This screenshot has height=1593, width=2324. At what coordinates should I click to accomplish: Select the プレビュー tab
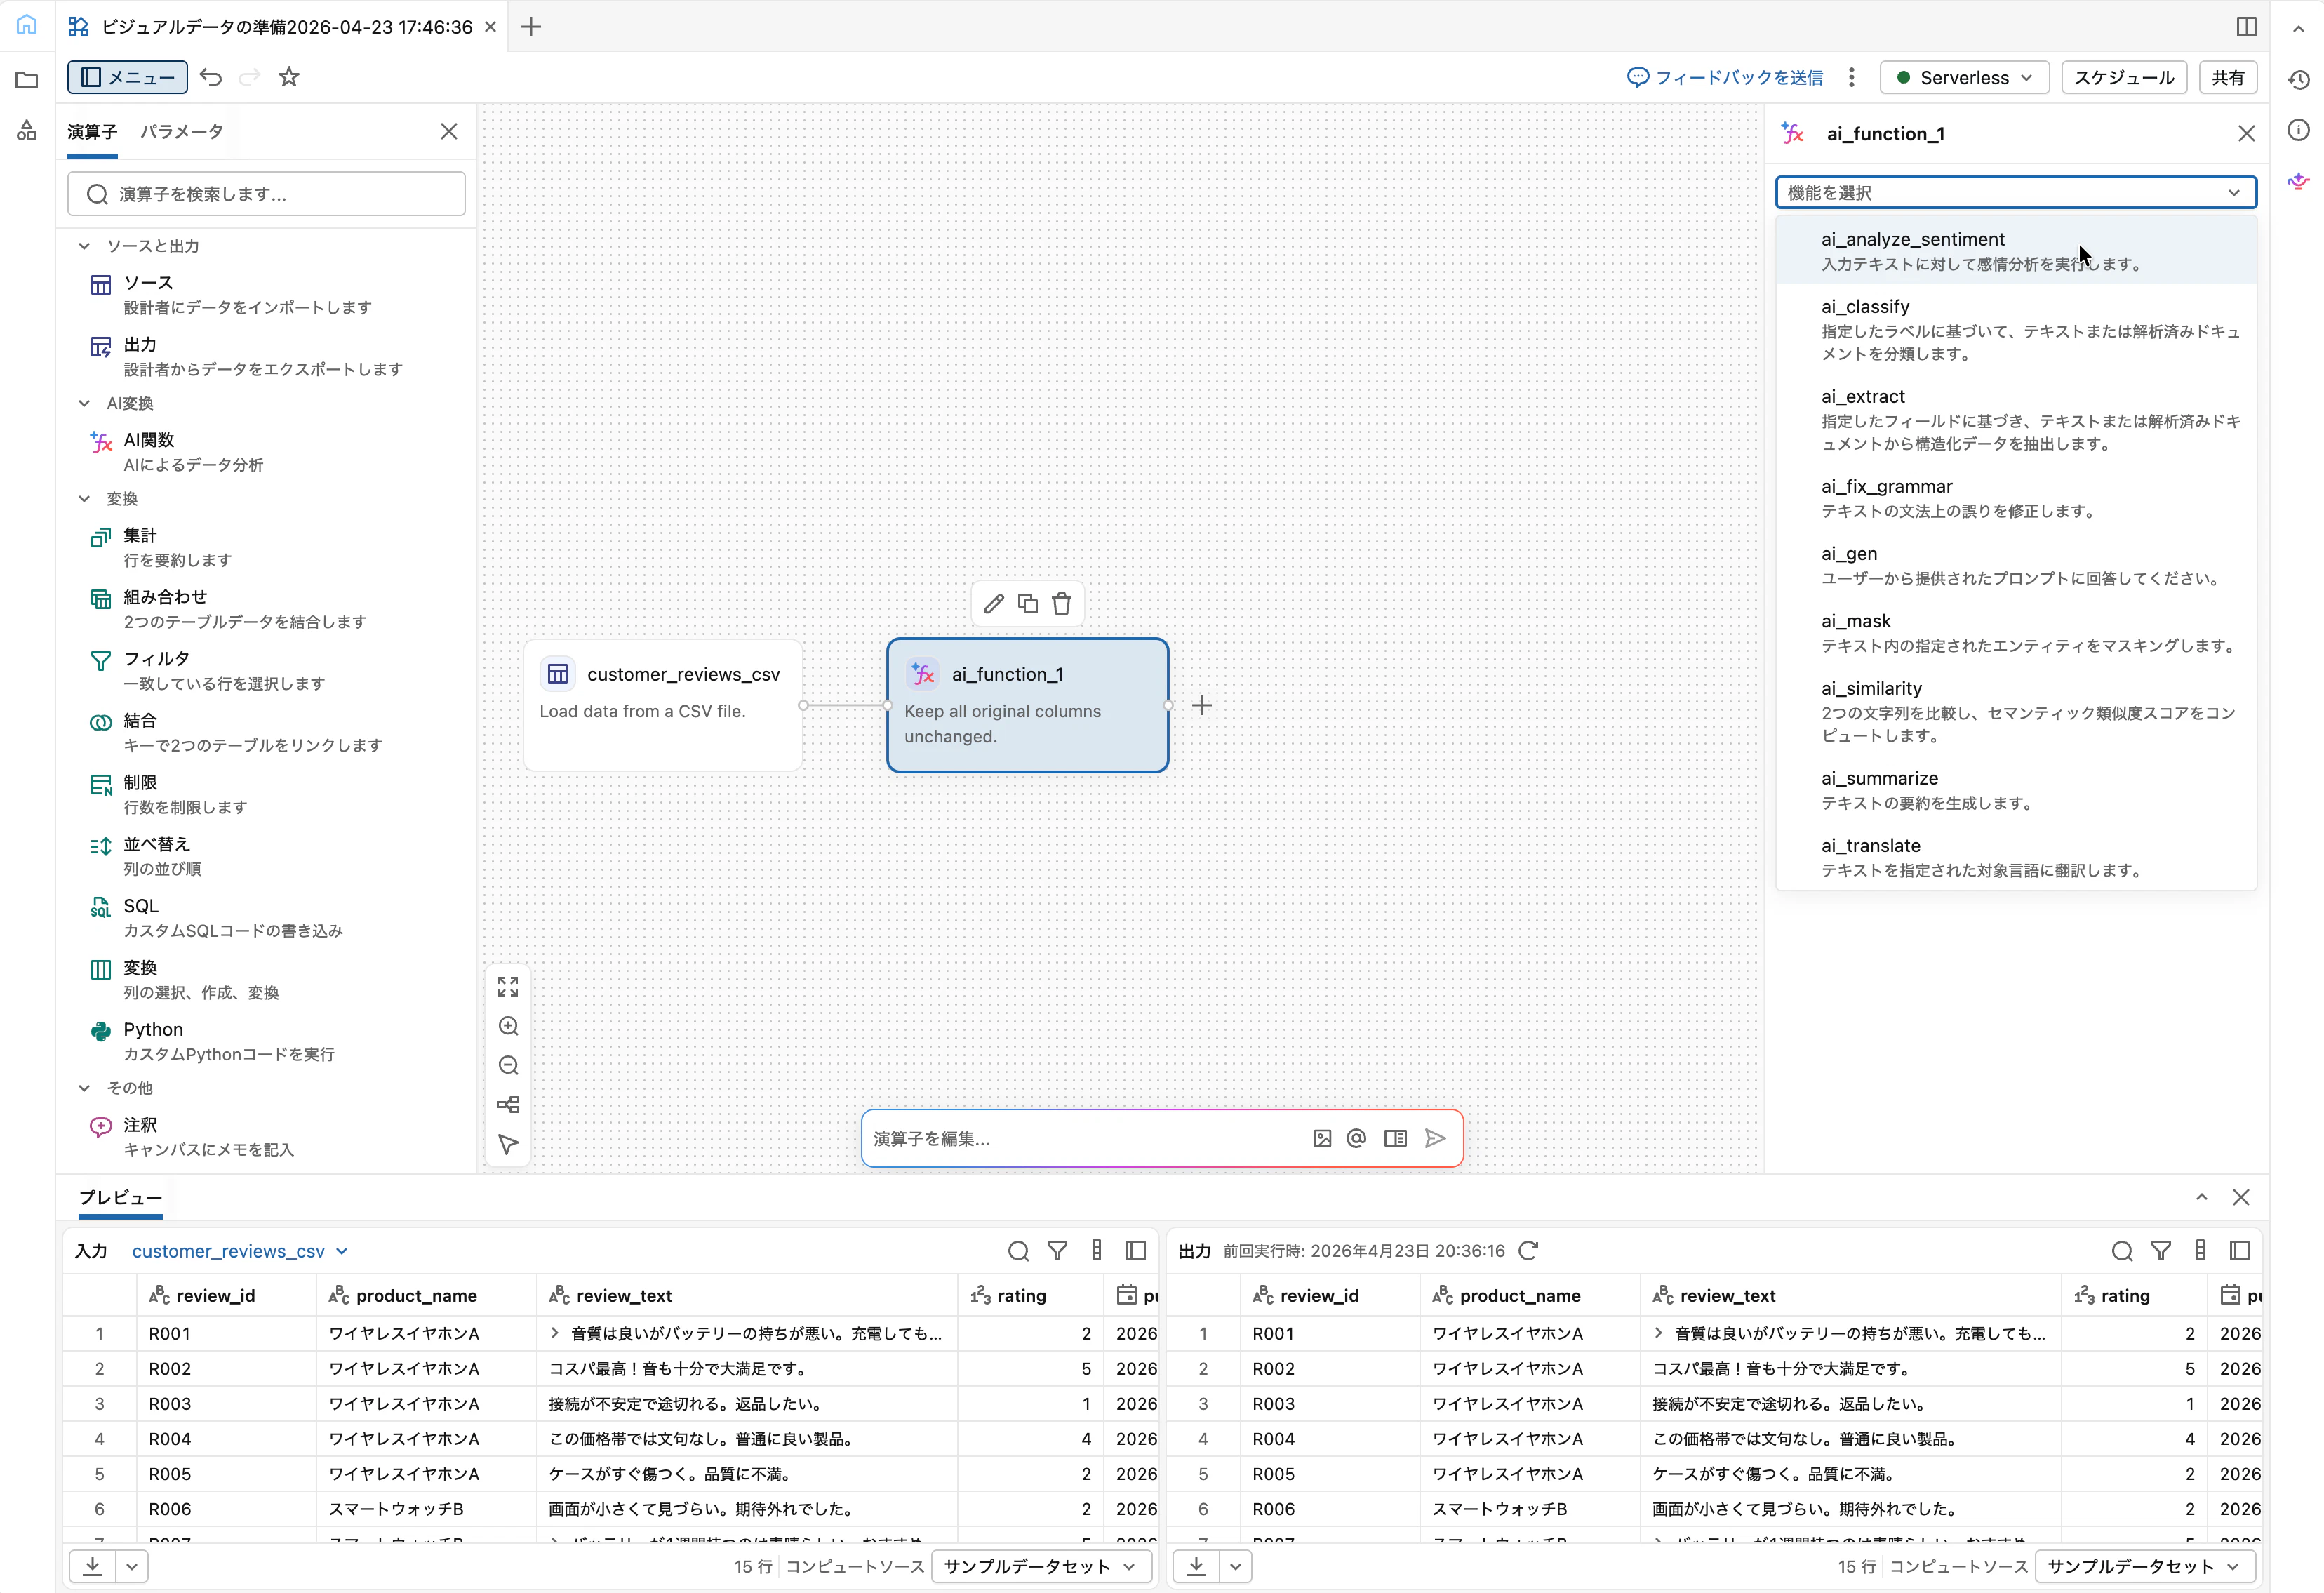coord(119,1198)
